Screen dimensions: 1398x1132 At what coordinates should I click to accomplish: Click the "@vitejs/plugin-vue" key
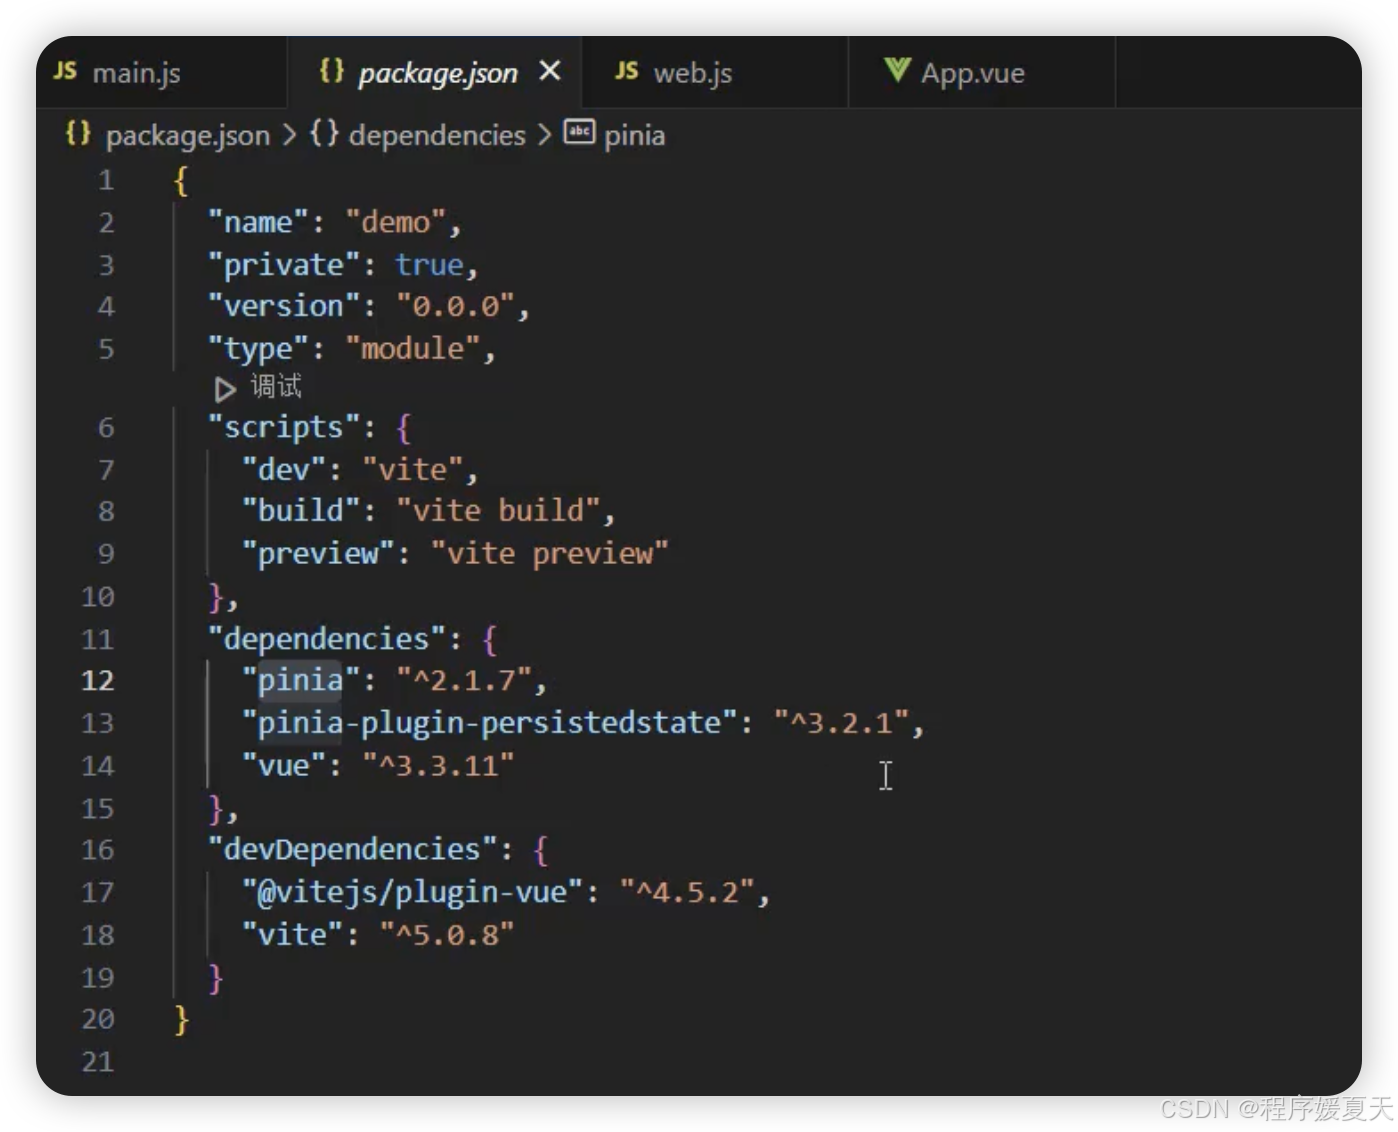pyautogui.click(x=412, y=892)
